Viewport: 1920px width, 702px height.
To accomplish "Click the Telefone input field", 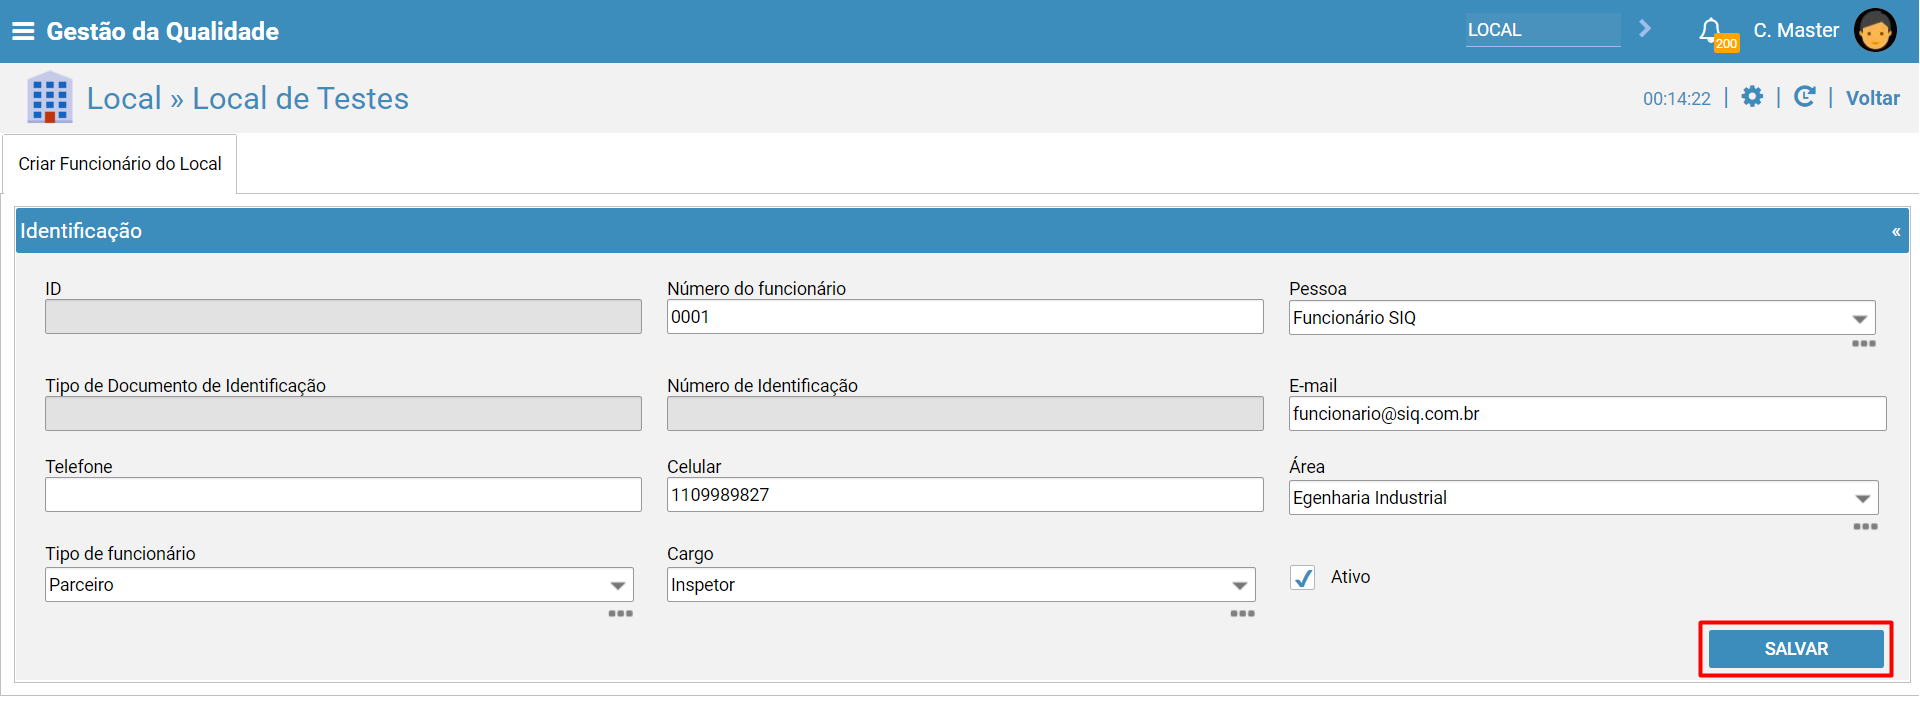I will (x=343, y=495).
